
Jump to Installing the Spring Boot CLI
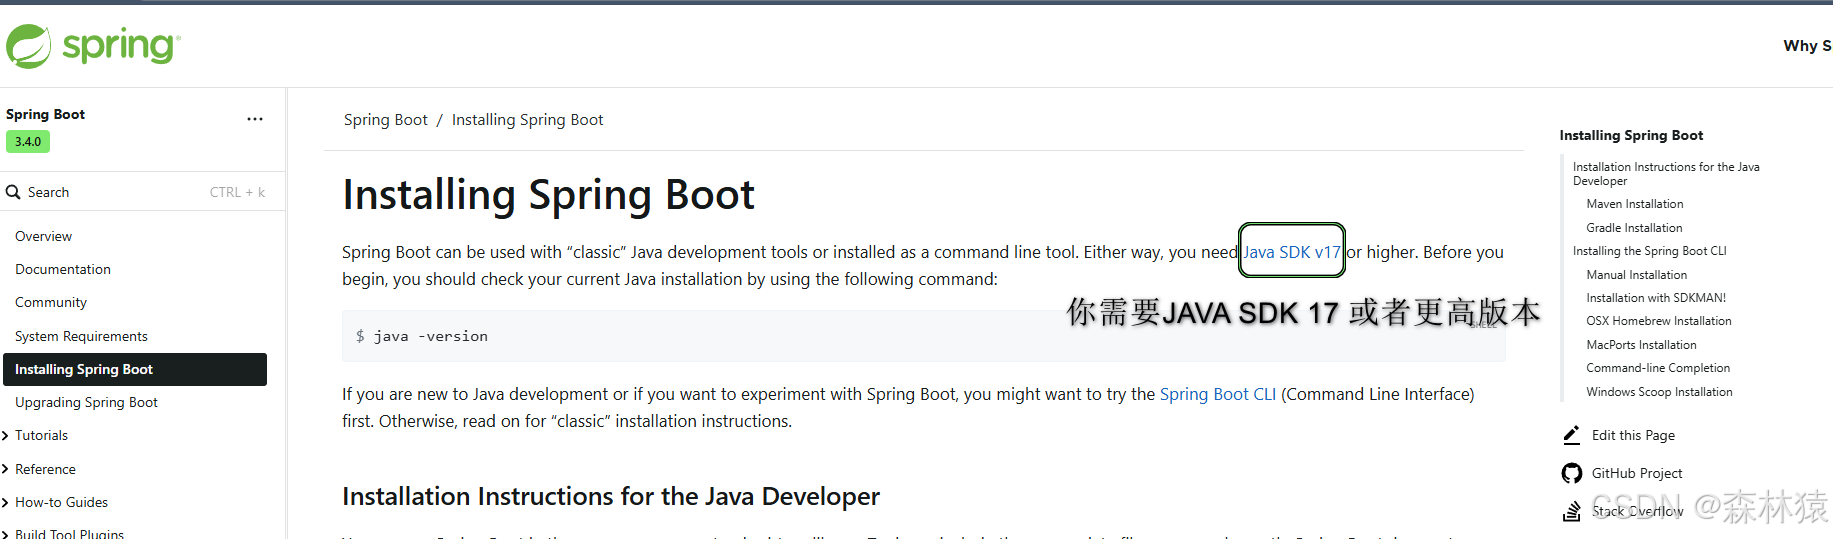point(1649,251)
